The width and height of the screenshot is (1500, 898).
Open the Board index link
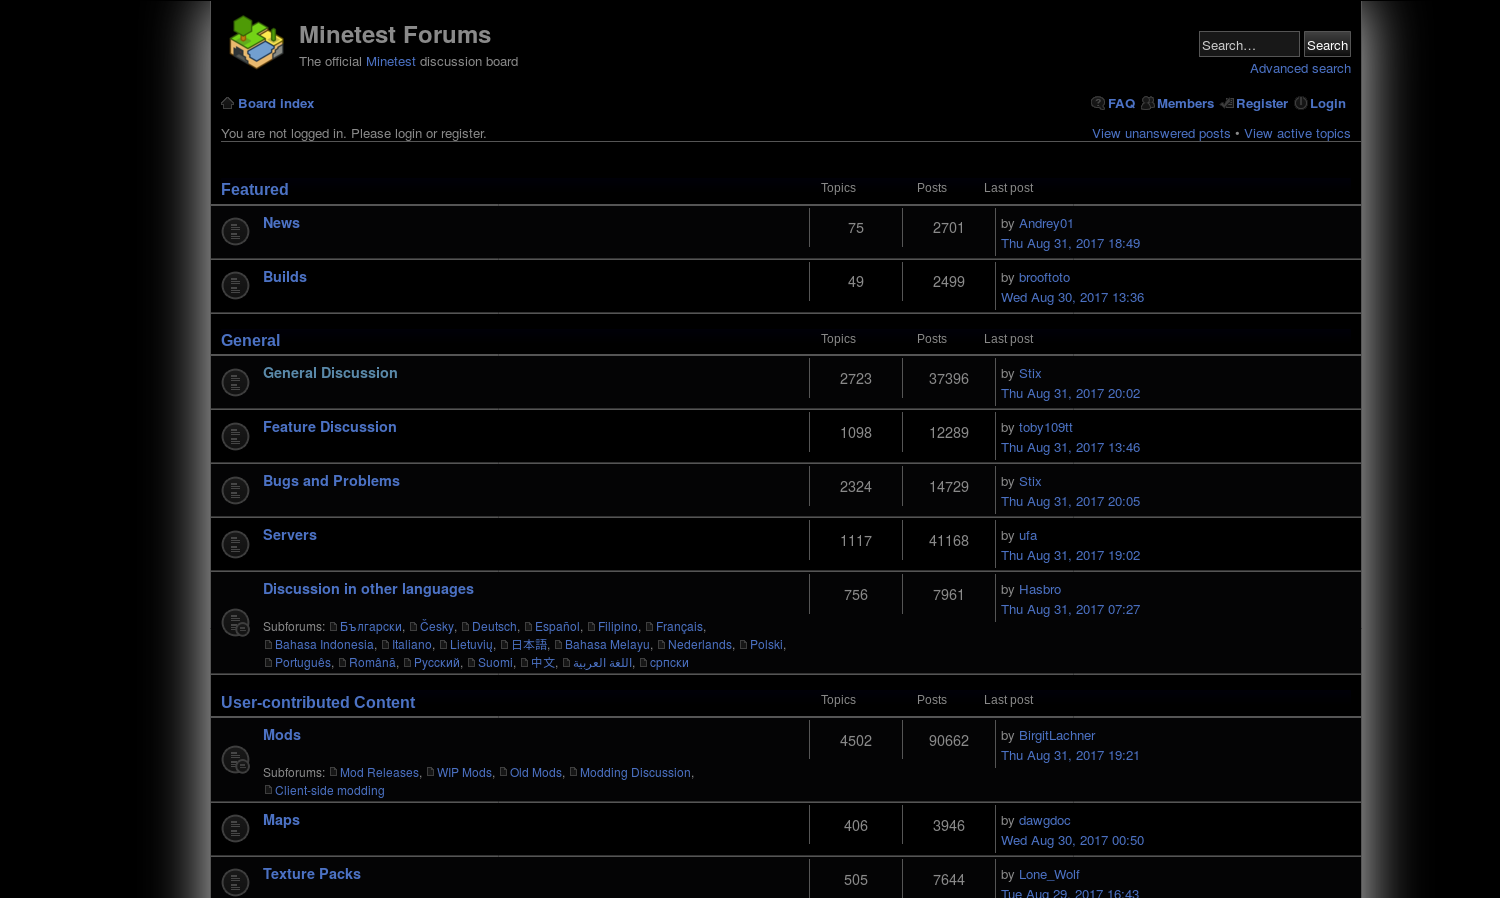(x=276, y=104)
